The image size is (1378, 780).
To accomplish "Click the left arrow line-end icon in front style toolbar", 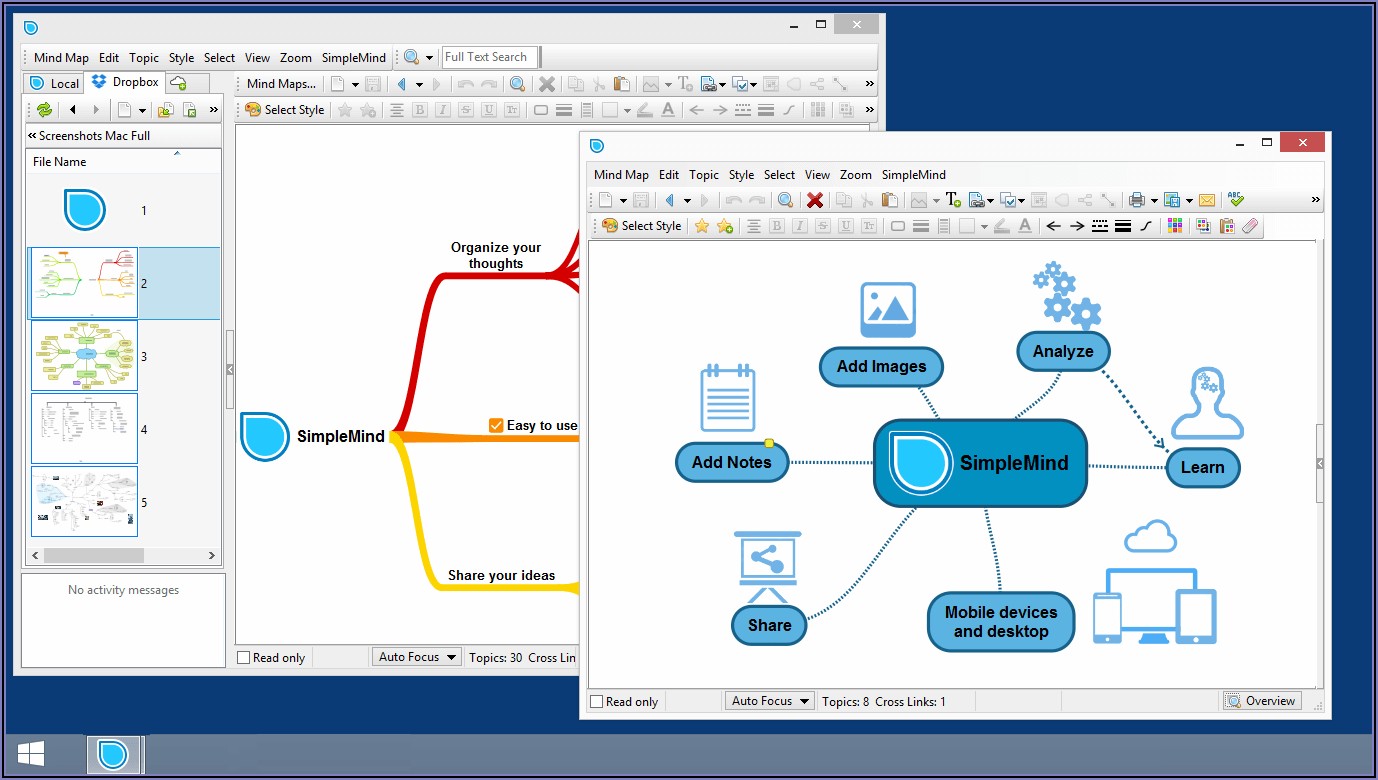I will click(1053, 226).
